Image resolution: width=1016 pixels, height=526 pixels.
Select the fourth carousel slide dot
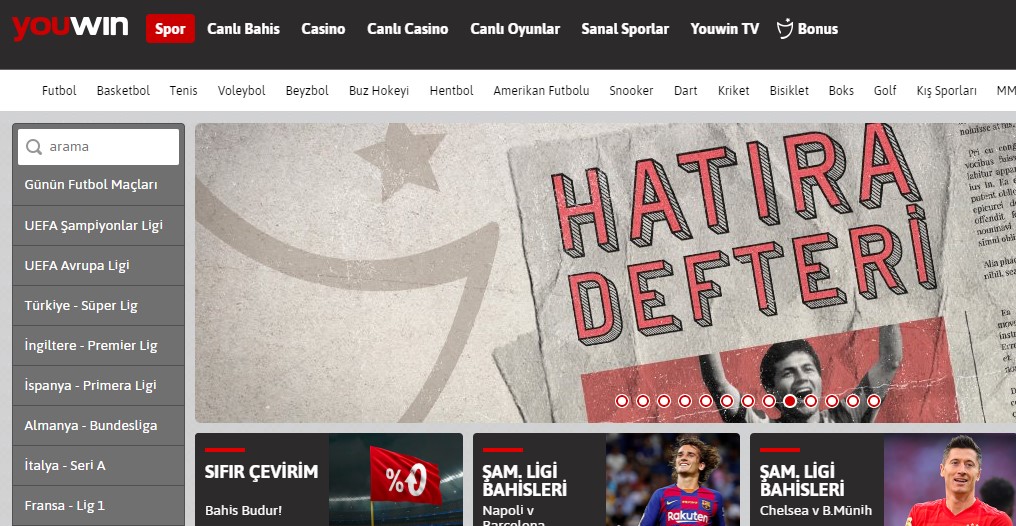[x=685, y=401]
